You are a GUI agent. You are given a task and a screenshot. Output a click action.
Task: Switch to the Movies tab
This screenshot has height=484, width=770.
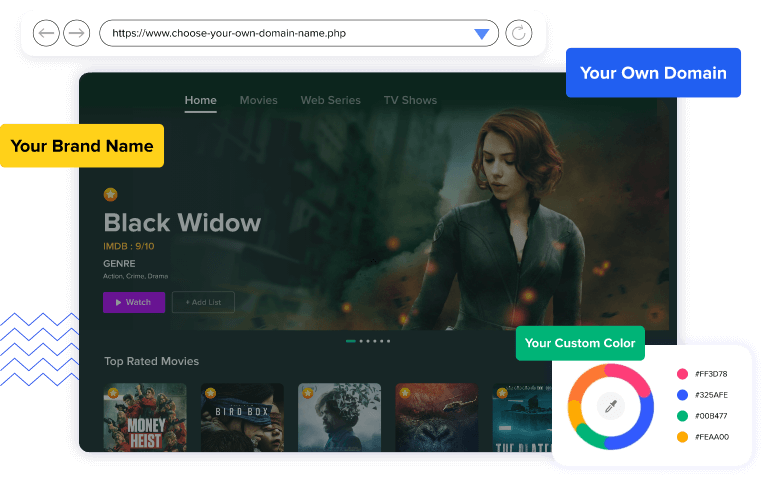[258, 100]
